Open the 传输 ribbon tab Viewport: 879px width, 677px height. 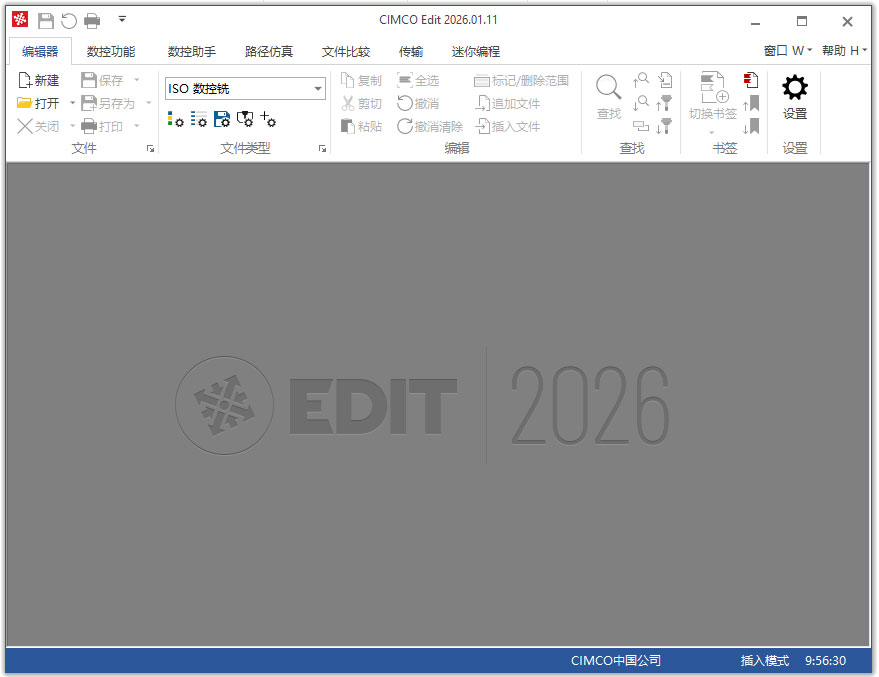[x=411, y=52]
